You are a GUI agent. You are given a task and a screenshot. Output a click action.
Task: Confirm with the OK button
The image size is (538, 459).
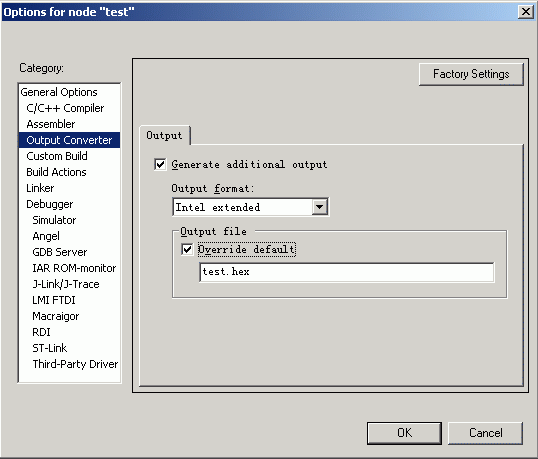404,433
